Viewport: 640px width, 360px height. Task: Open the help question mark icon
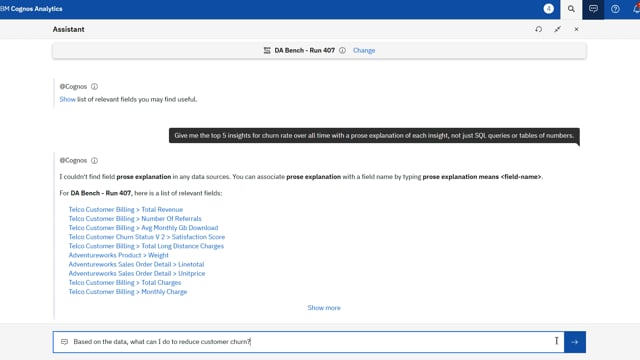(615, 9)
